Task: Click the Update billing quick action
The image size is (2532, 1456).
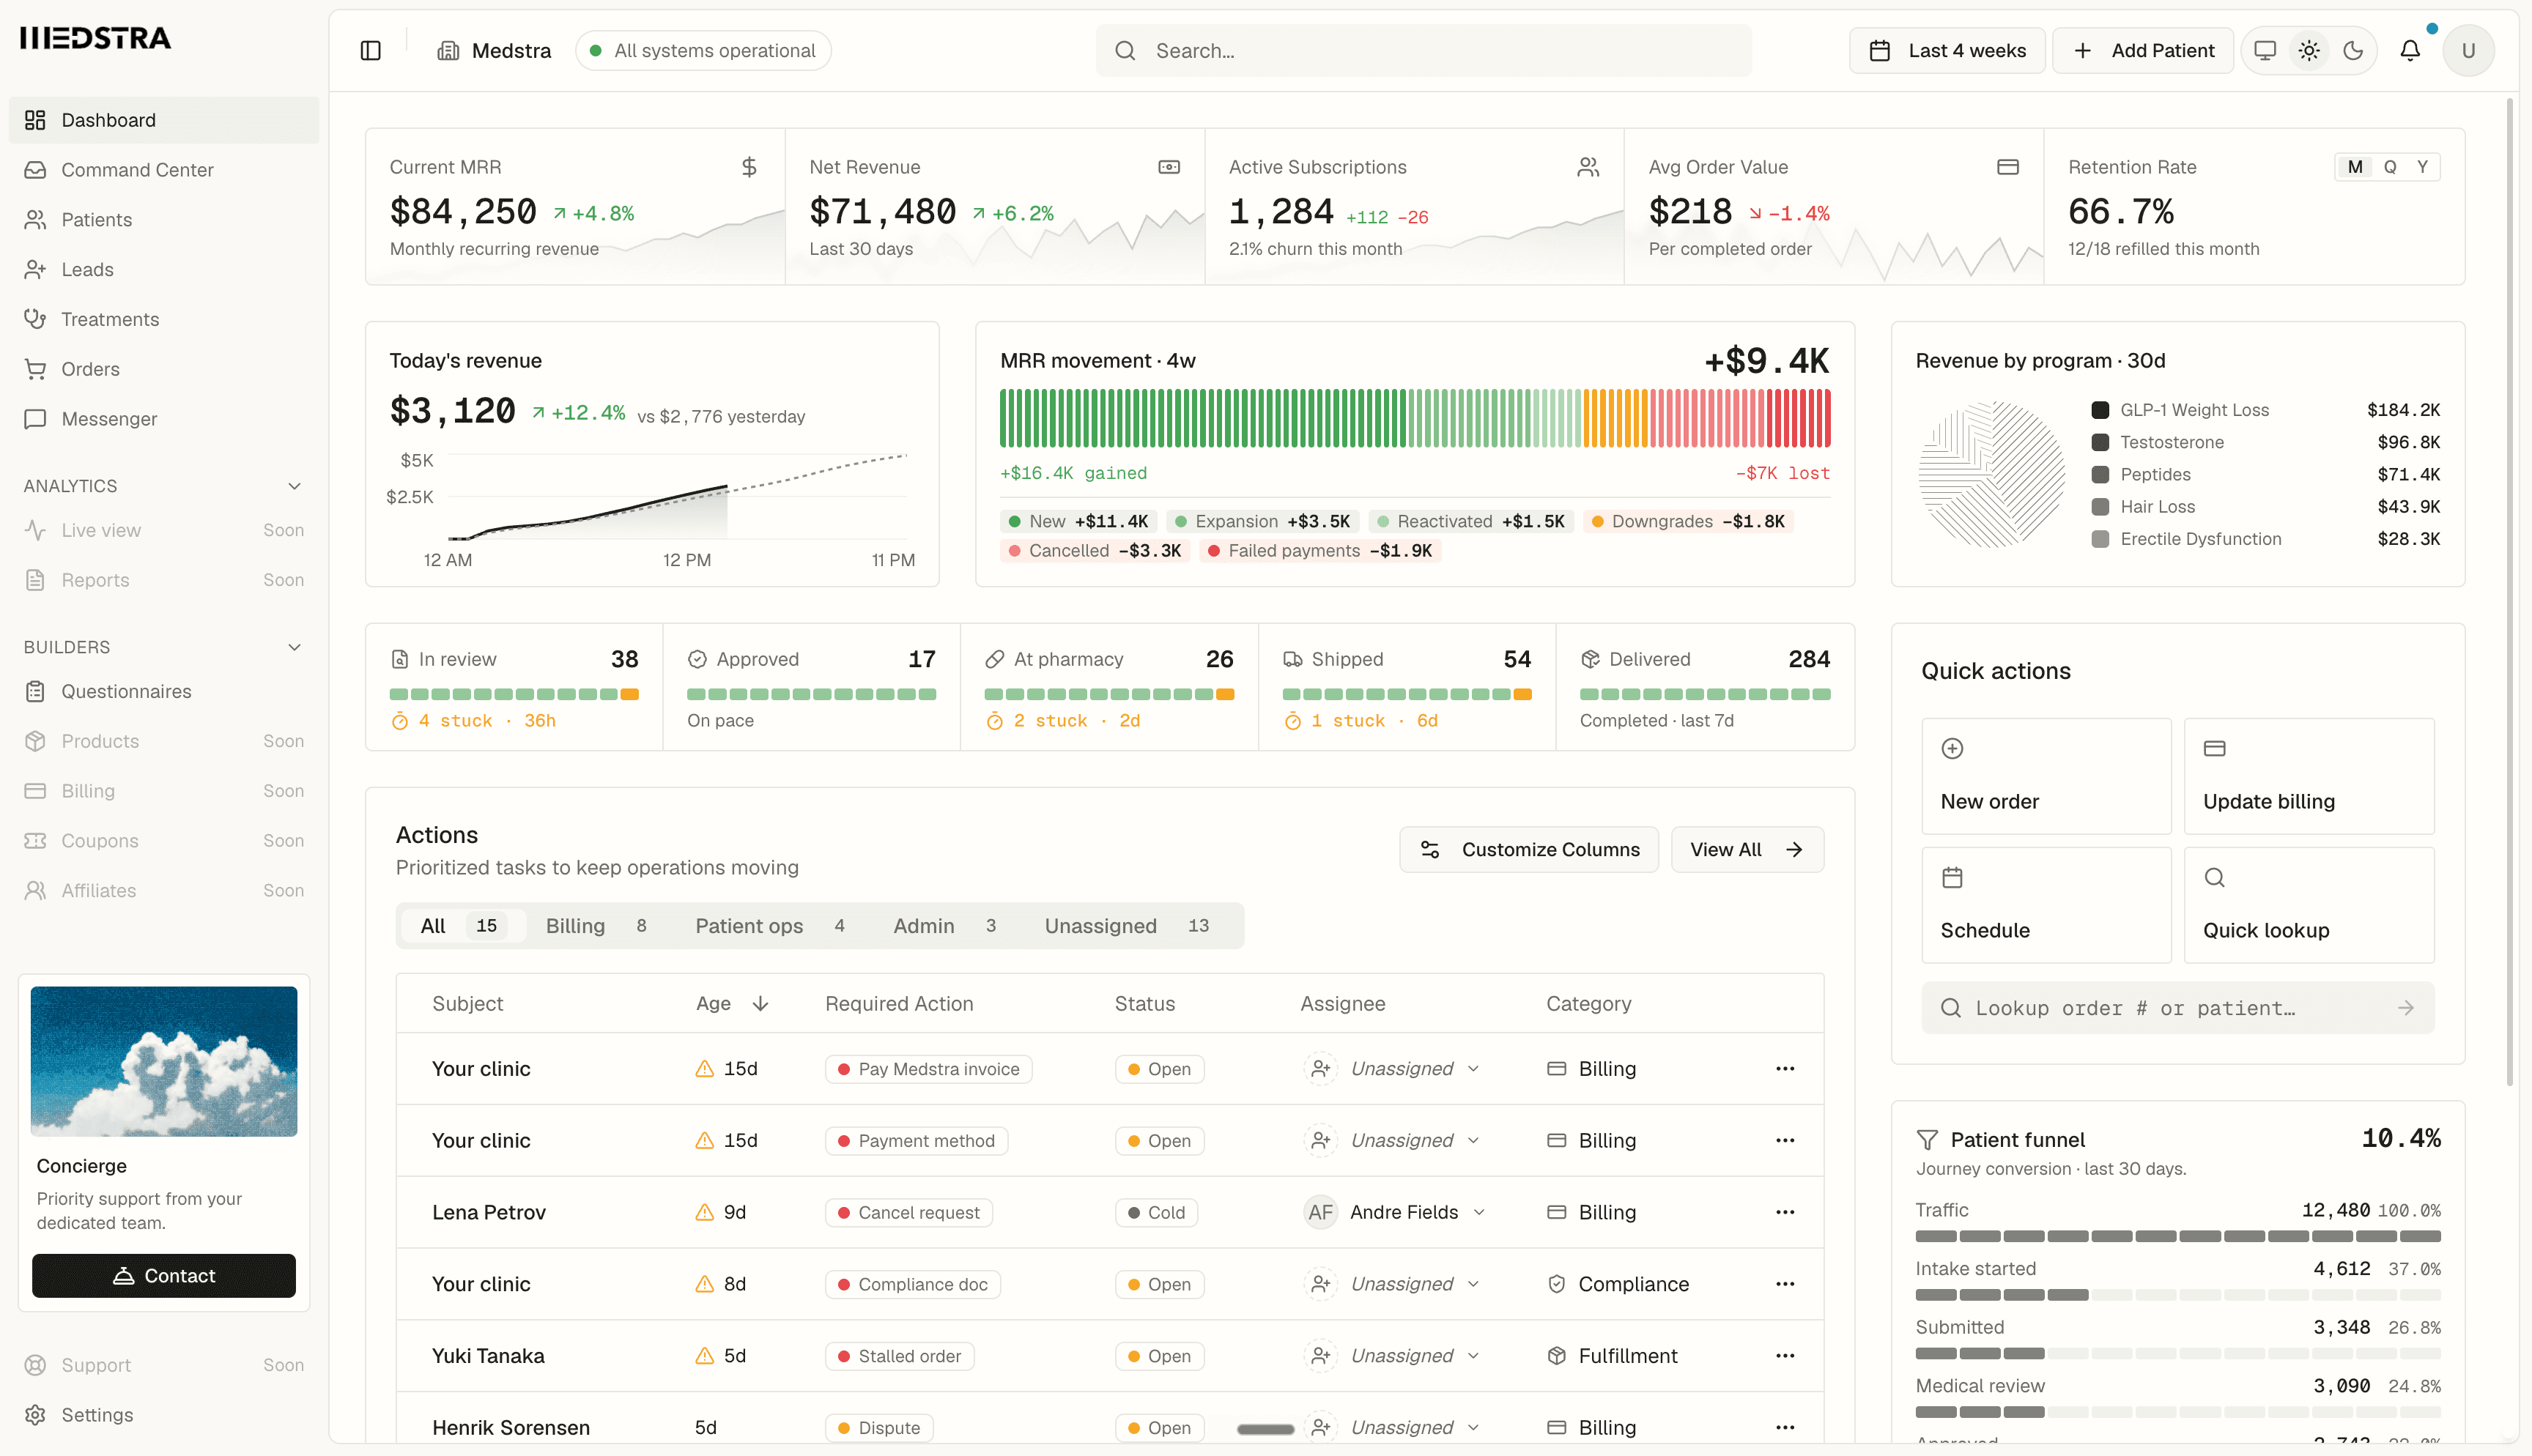Action: 2308,776
